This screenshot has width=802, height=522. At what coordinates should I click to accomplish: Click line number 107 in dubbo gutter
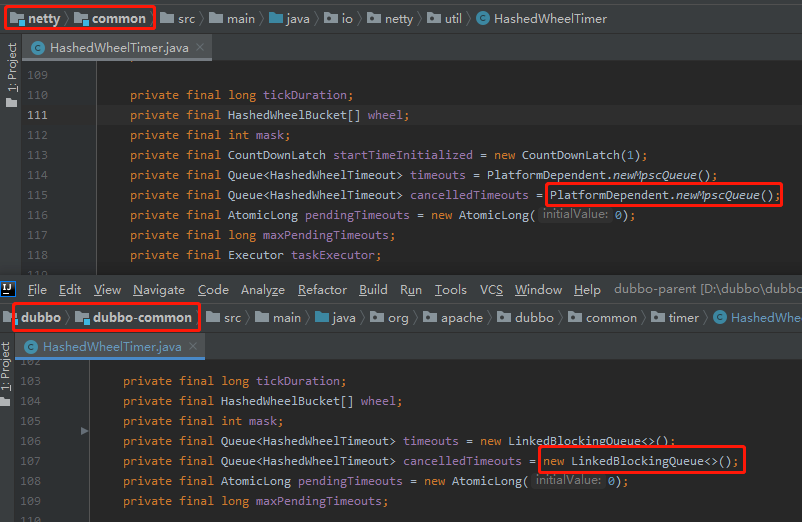30,461
